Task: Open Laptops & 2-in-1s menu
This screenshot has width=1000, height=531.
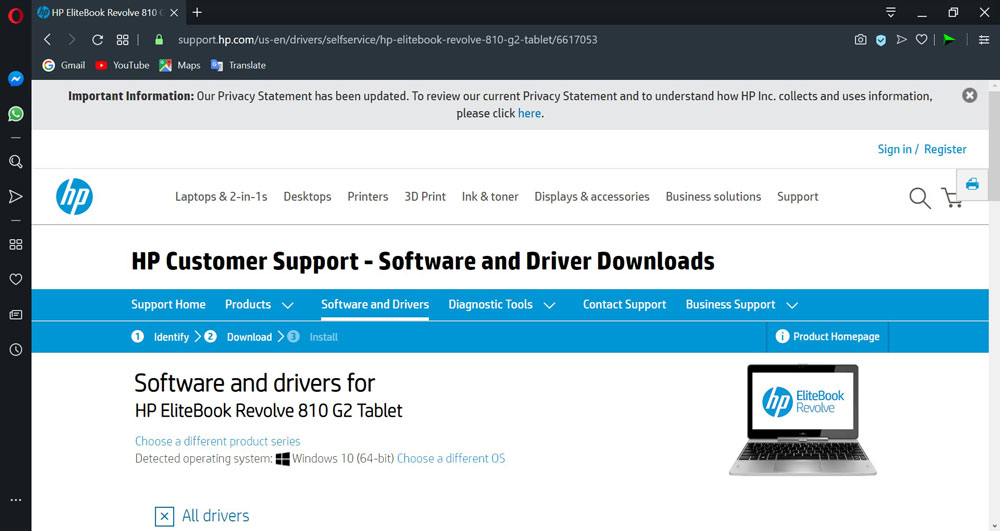Action: tap(221, 196)
